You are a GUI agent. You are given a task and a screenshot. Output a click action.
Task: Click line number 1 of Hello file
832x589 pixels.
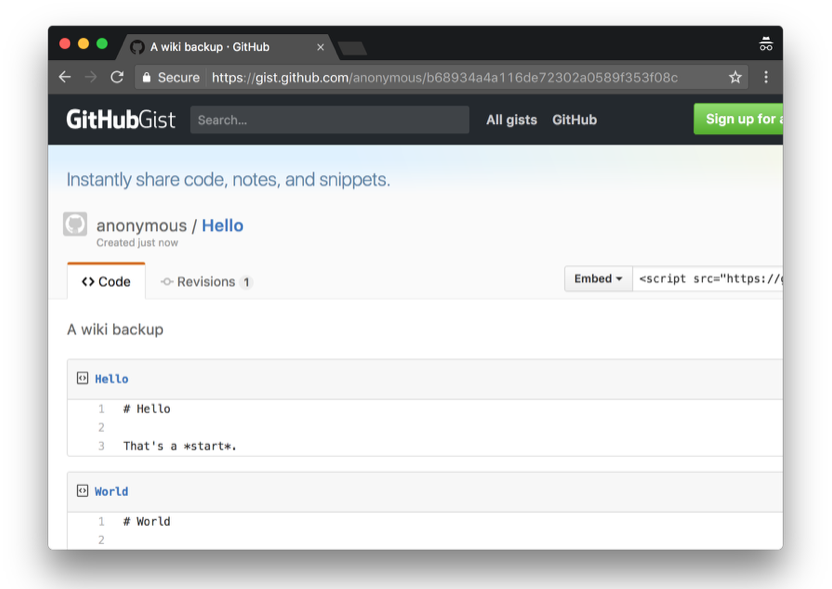pyautogui.click(x=101, y=409)
